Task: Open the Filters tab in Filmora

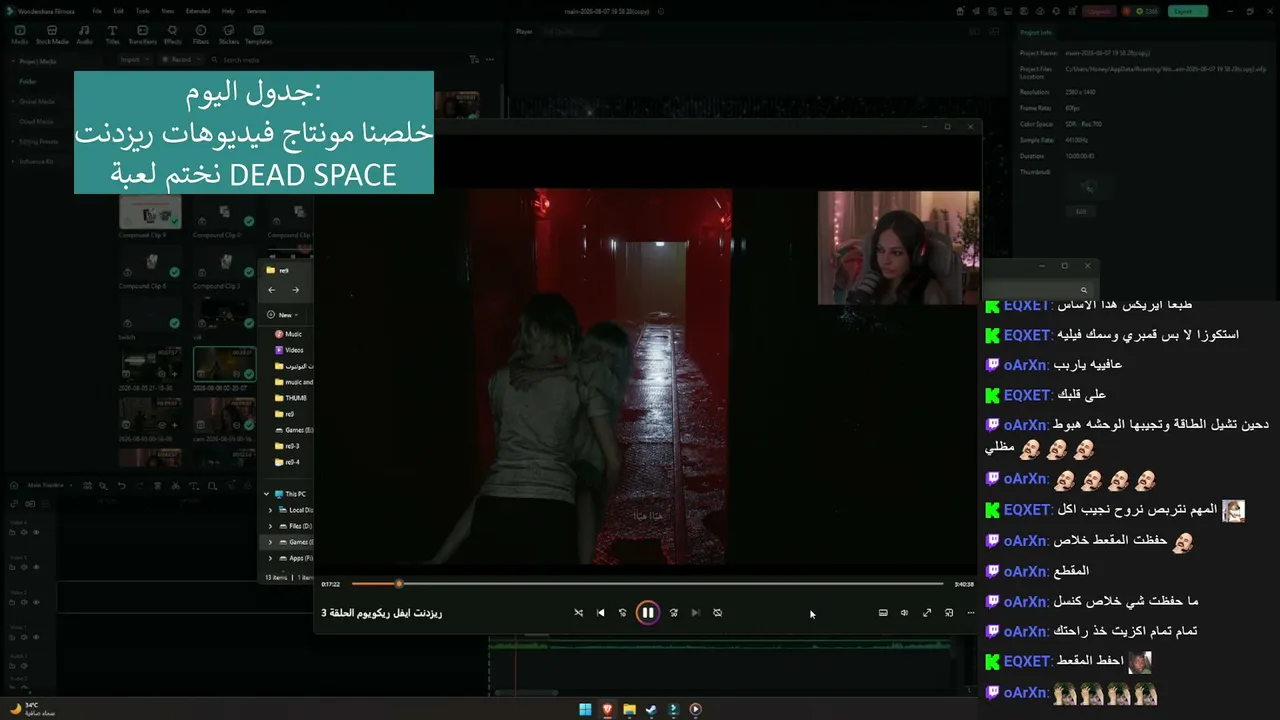Action: pos(201,35)
